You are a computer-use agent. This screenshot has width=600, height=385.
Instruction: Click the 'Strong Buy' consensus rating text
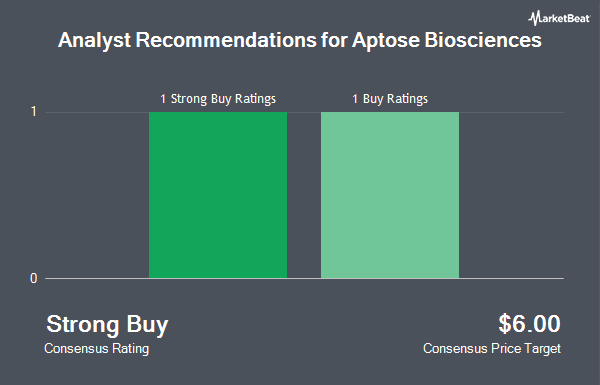pos(107,325)
